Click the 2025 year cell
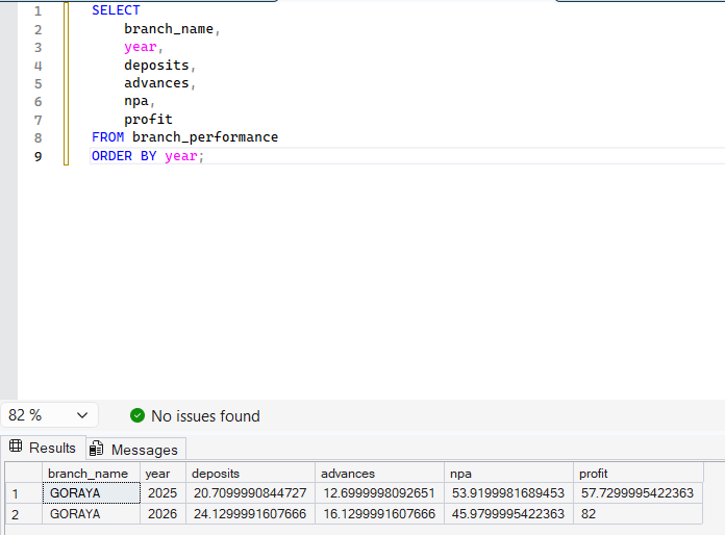 [x=163, y=493]
